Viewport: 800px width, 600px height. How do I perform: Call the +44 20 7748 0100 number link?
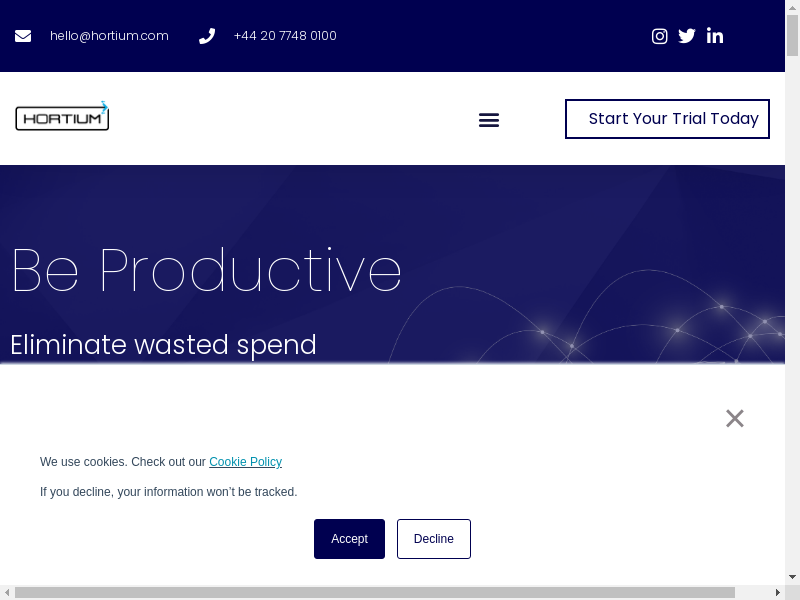[x=285, y=36]
